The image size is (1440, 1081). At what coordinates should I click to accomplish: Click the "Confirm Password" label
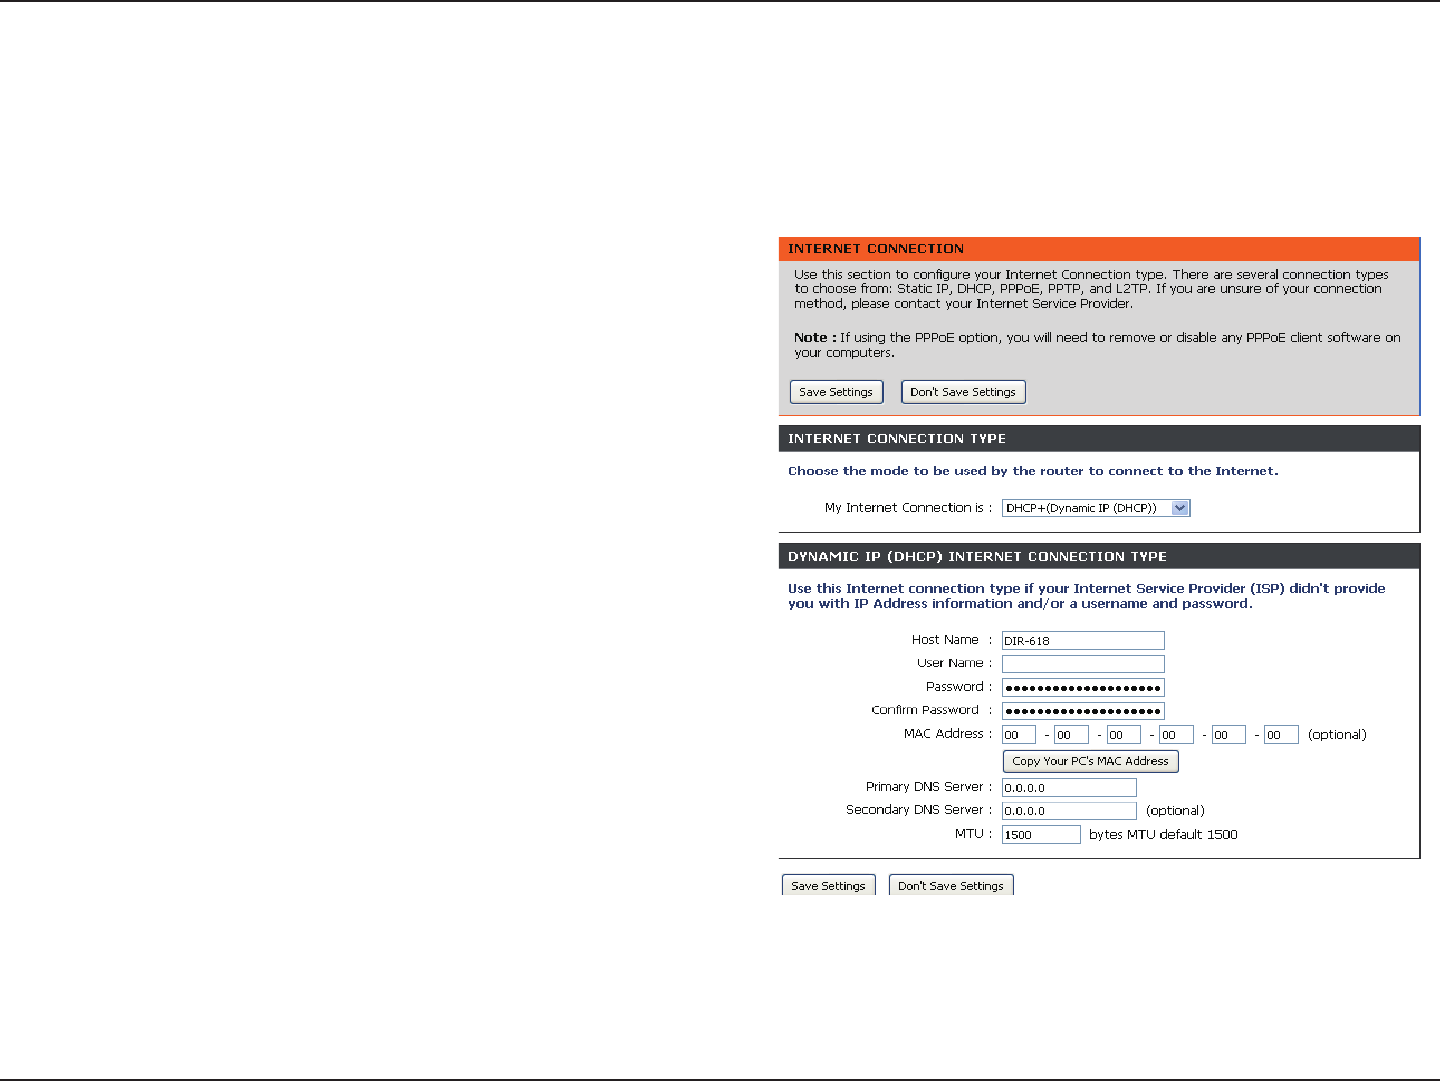(925, 710)
